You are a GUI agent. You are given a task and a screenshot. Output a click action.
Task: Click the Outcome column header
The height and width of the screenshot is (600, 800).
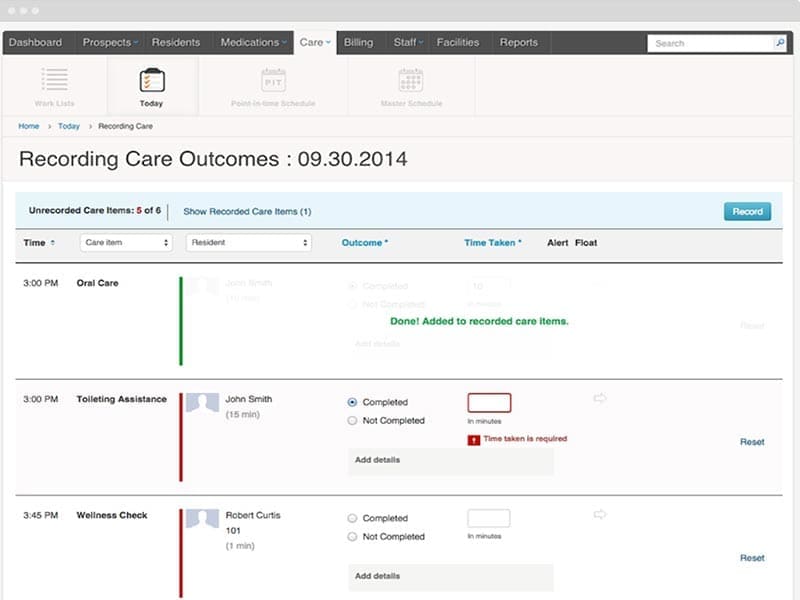[x=365, y=243]
